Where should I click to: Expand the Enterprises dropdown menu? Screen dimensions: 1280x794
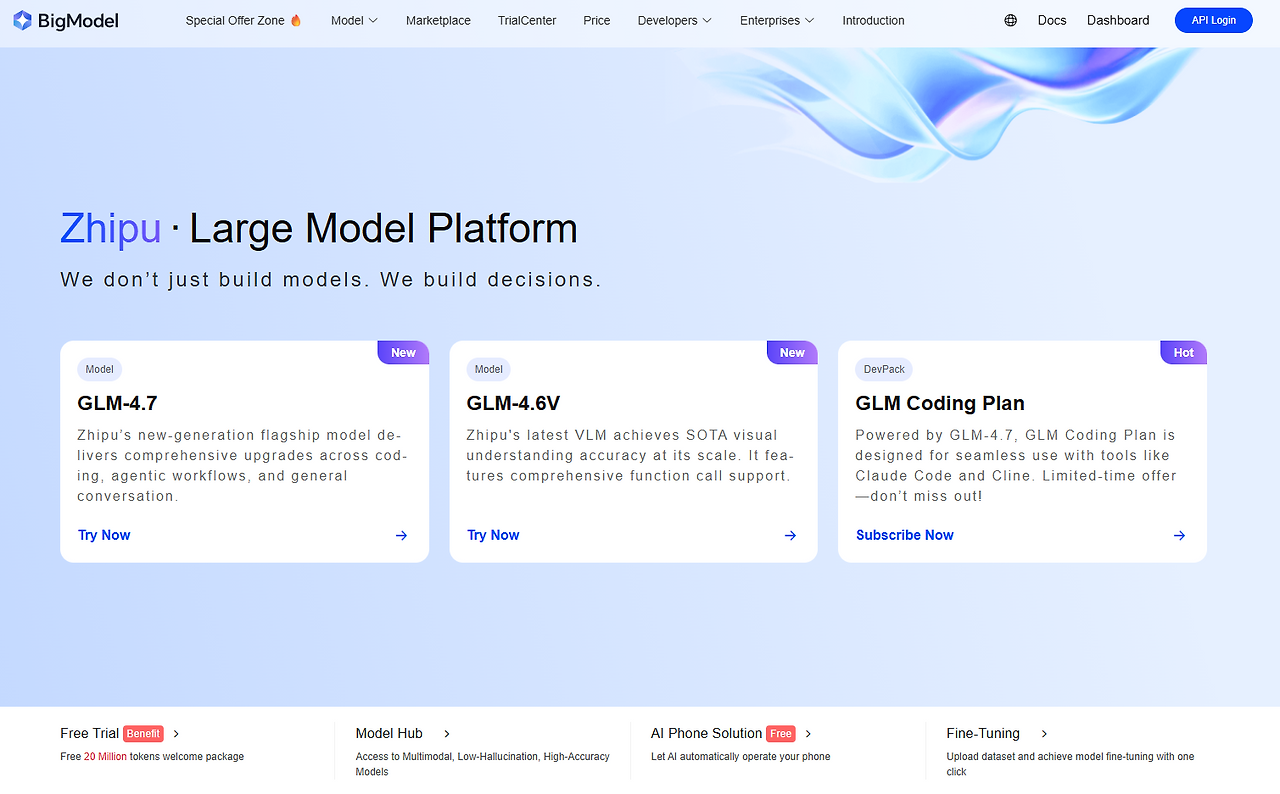777,20
